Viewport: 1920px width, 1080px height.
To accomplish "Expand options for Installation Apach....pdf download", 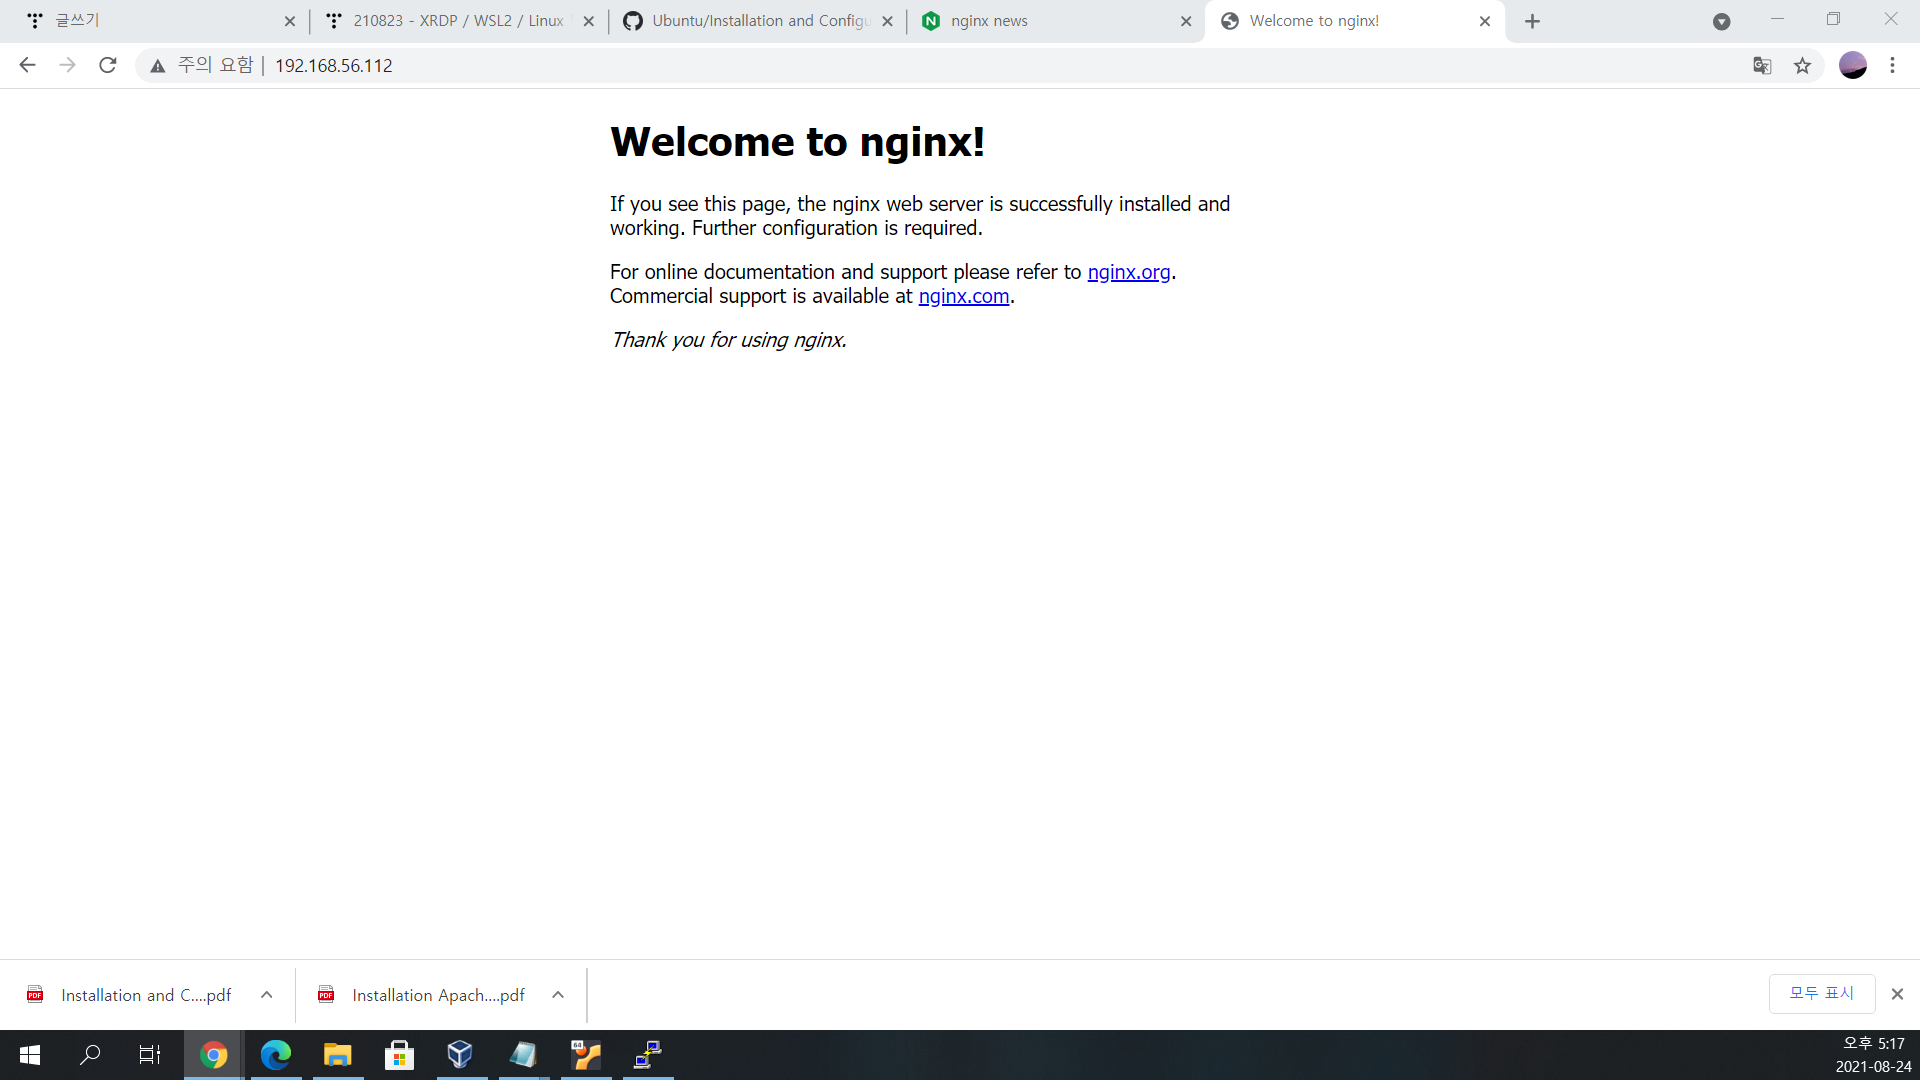I will pos(558,995).
